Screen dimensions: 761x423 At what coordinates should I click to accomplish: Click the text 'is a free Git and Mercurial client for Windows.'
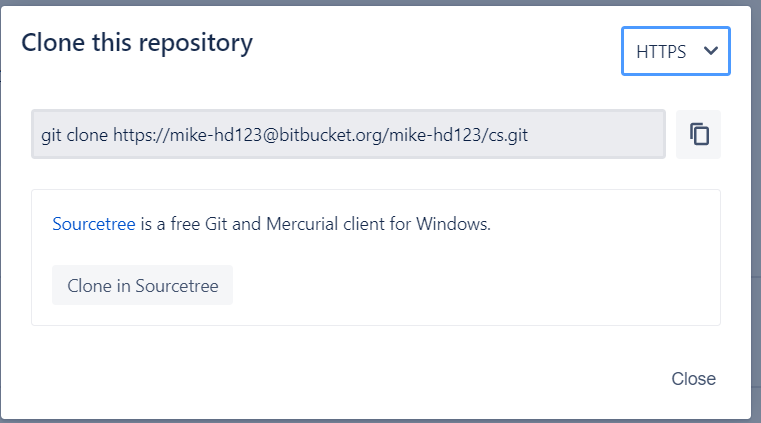pyautogui.click(x=315, y=224)
